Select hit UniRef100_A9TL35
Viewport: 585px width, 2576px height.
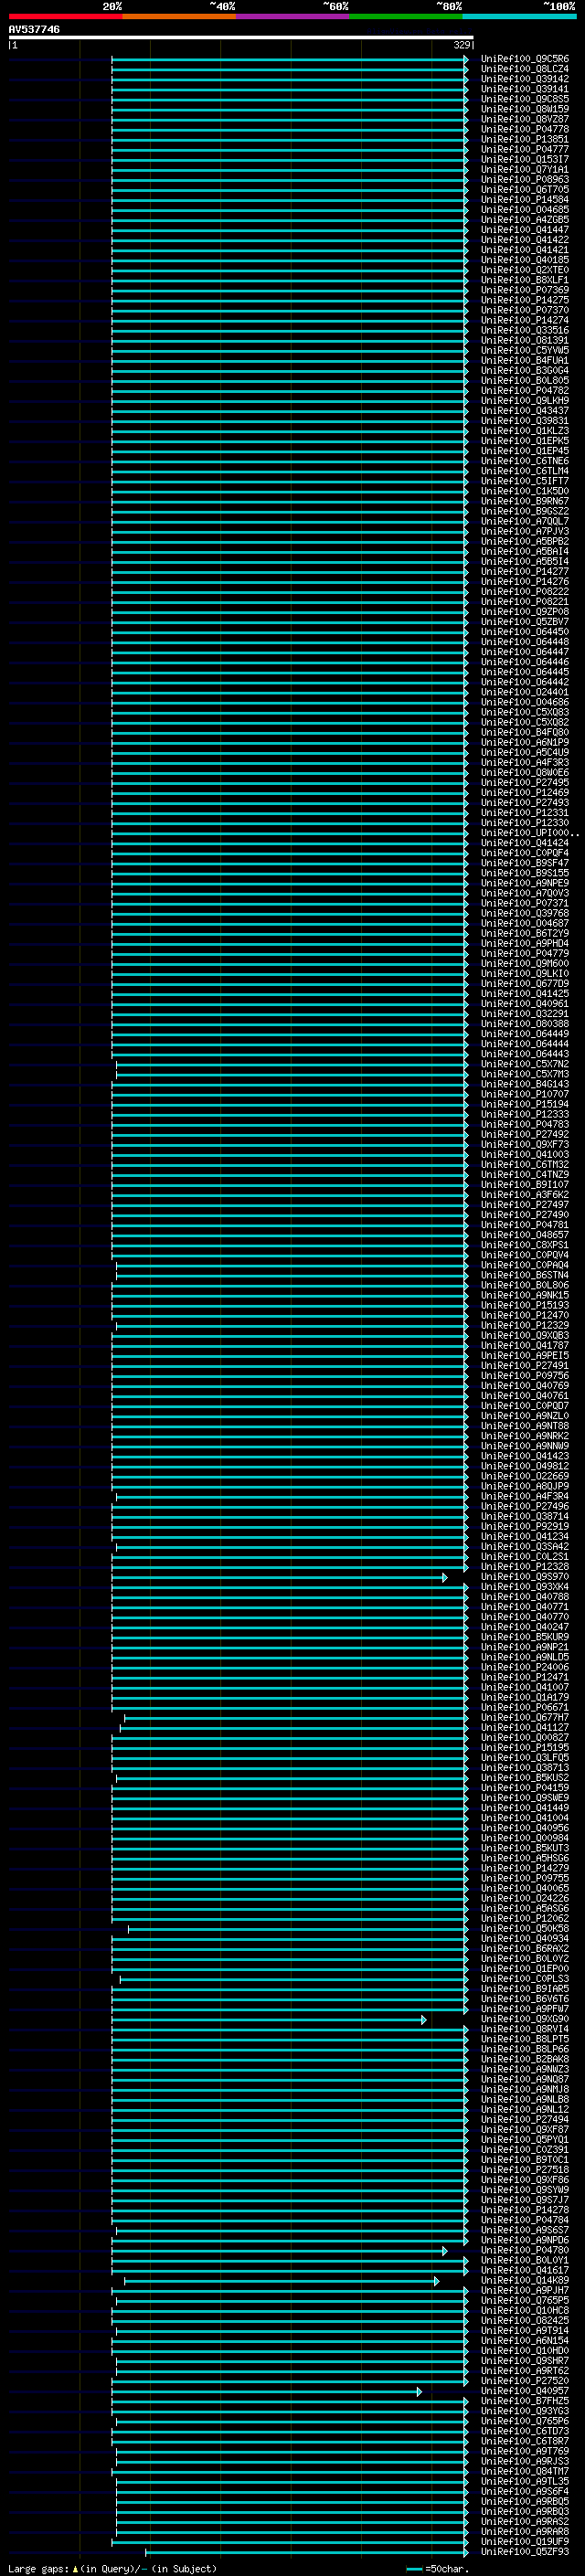point(524,2481)
